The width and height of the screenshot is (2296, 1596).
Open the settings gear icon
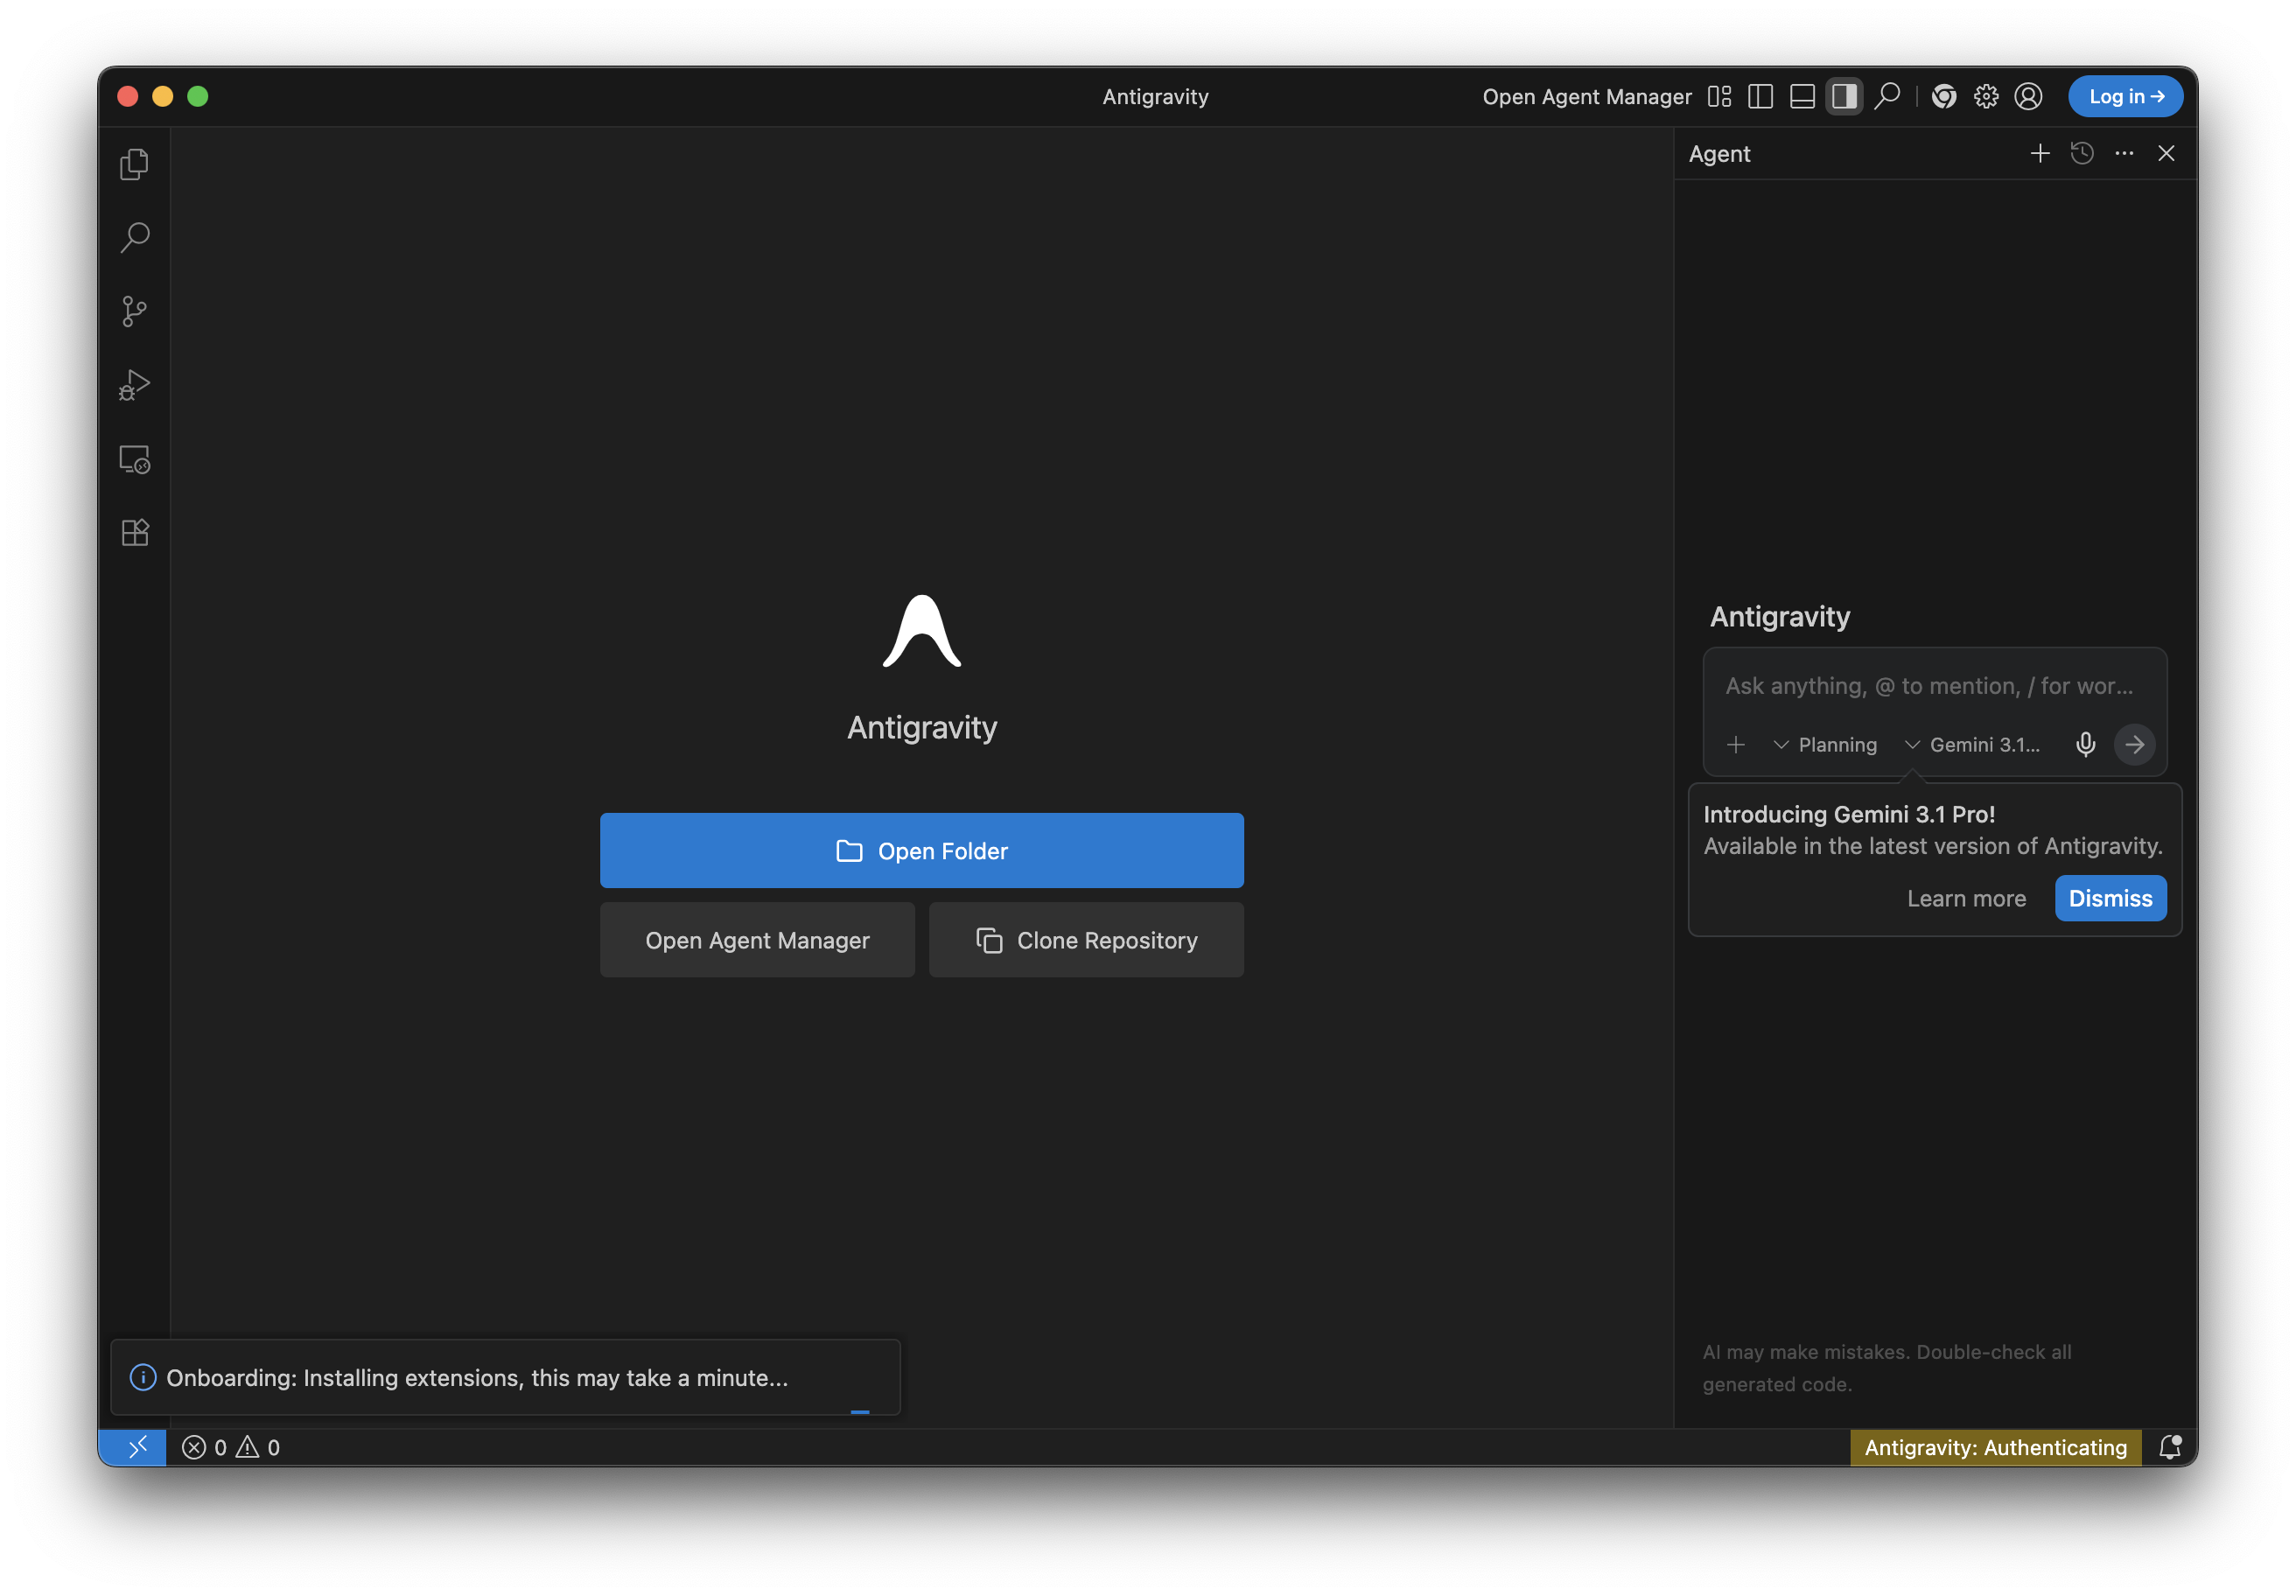[1986, 96]
